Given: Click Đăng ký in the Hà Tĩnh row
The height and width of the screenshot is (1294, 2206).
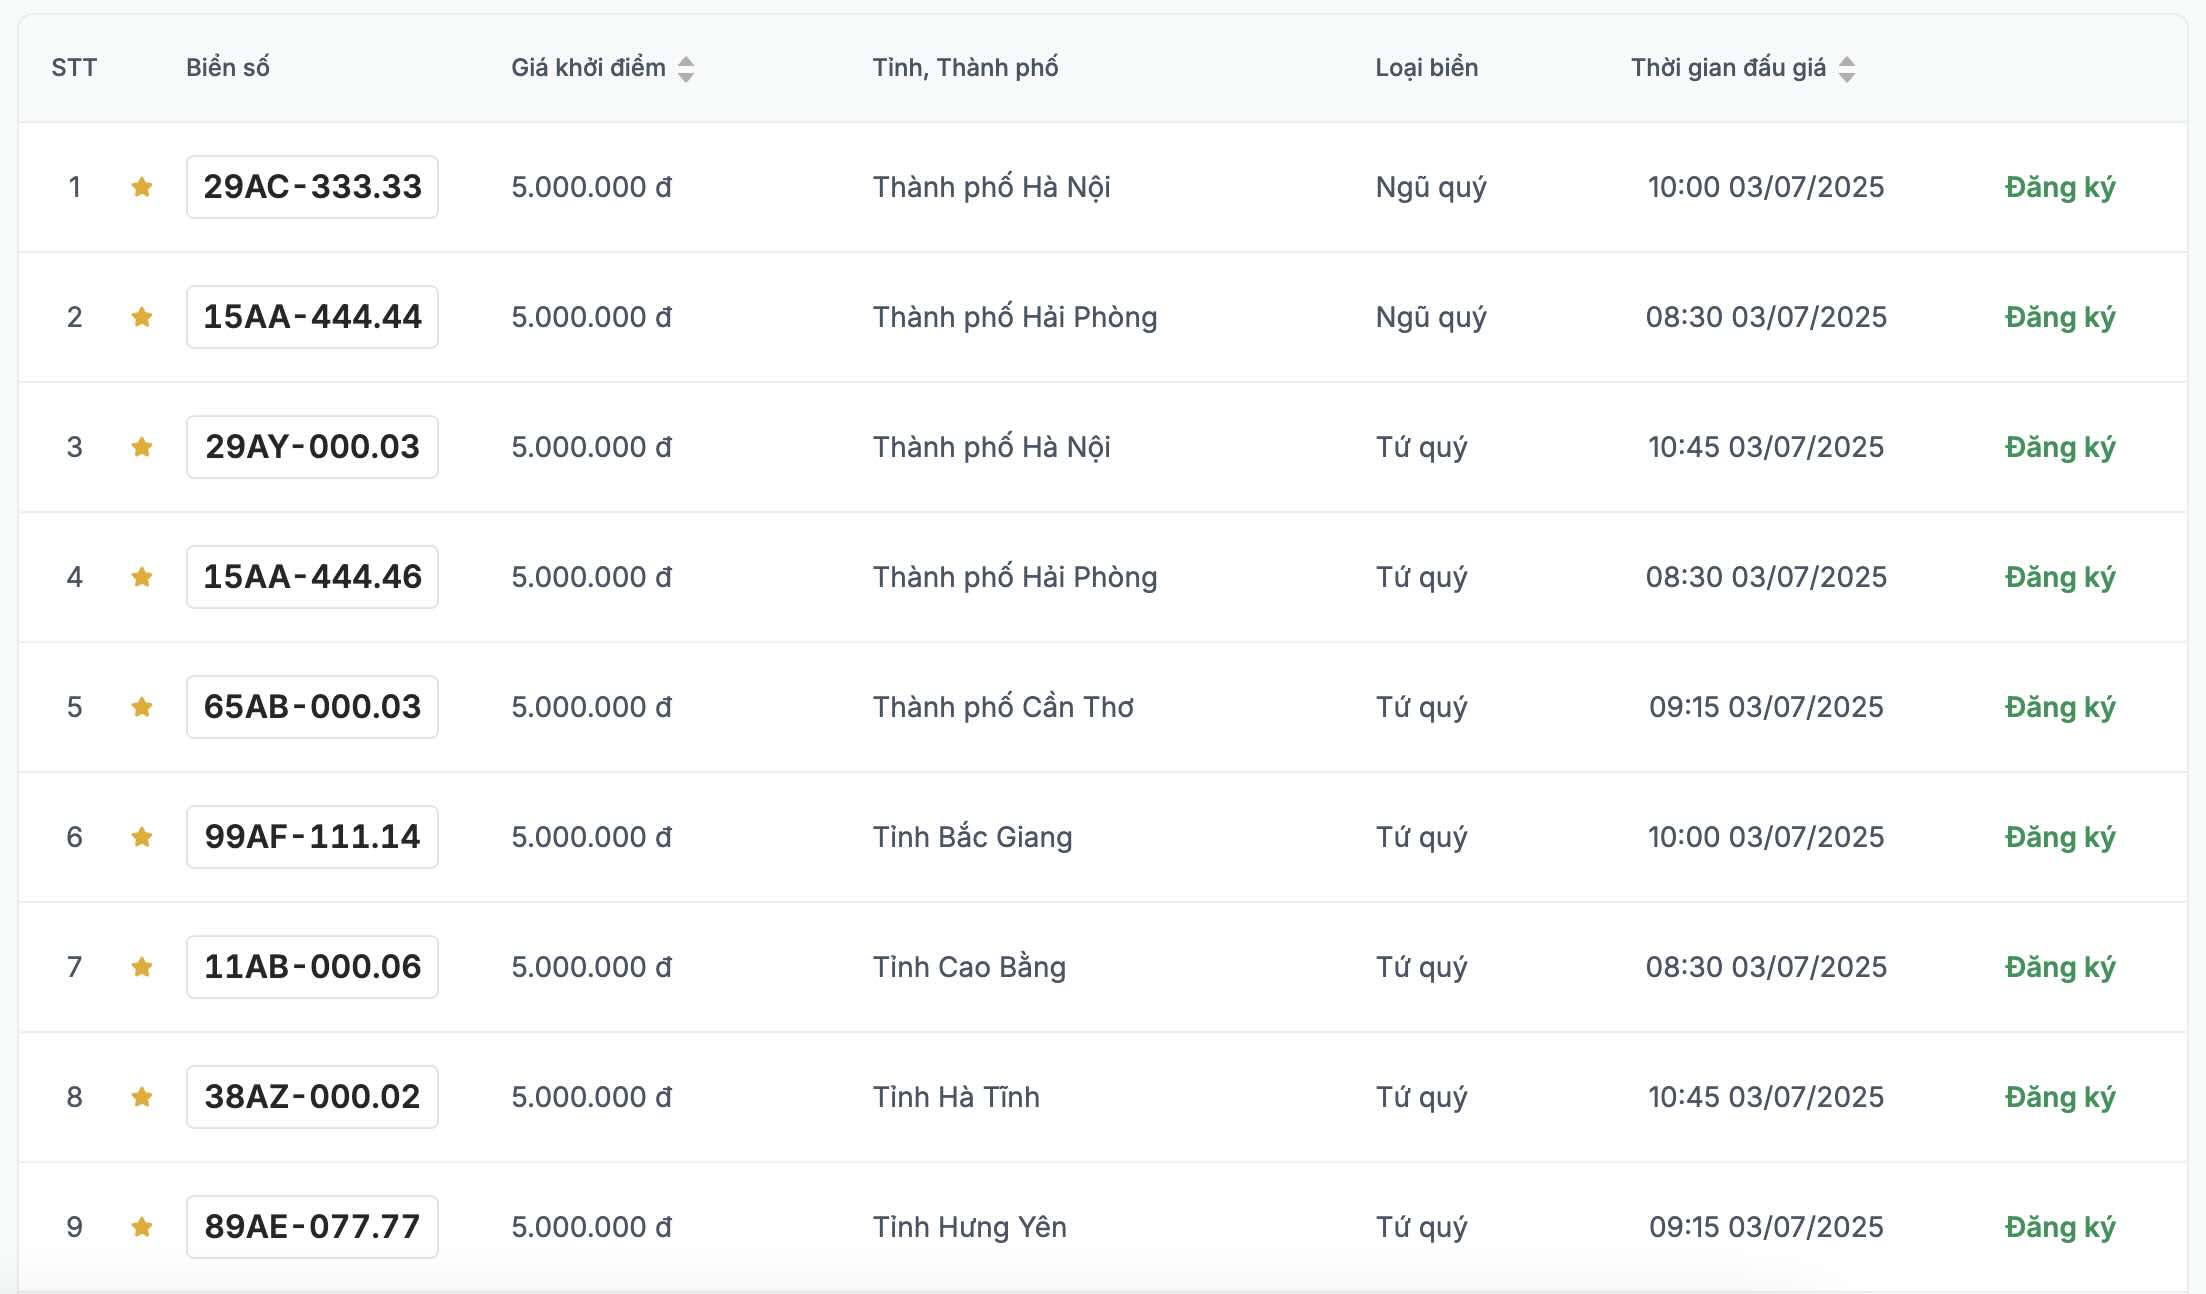Looking at the screenshot, I should (x=2060, y=1097).
